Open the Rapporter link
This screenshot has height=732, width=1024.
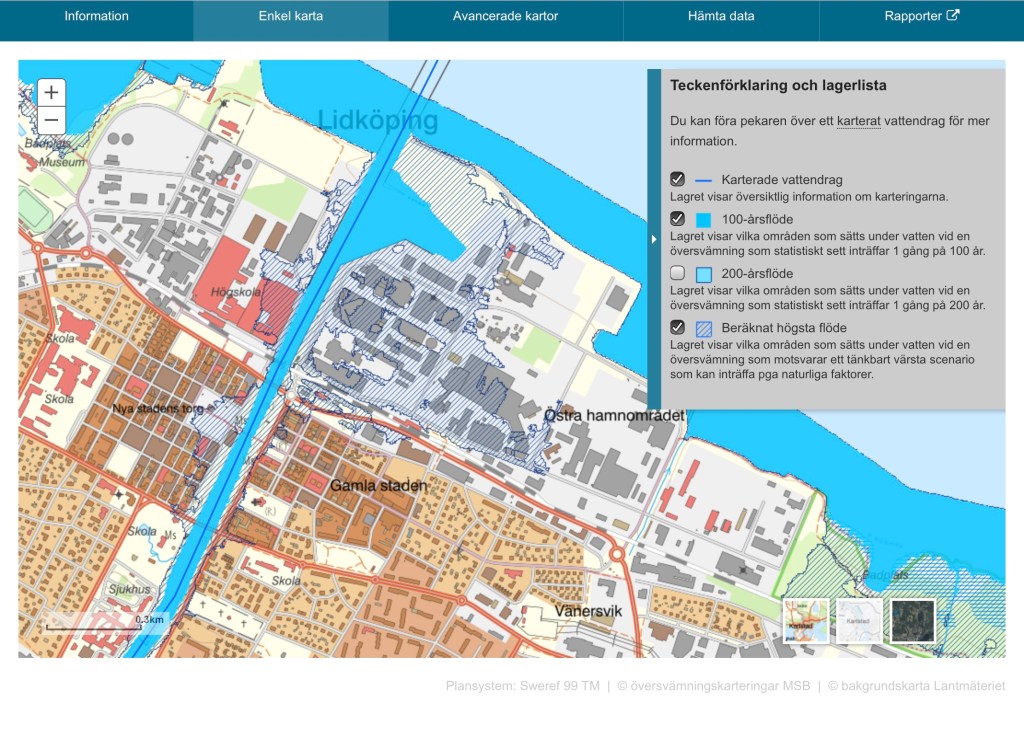913,16
